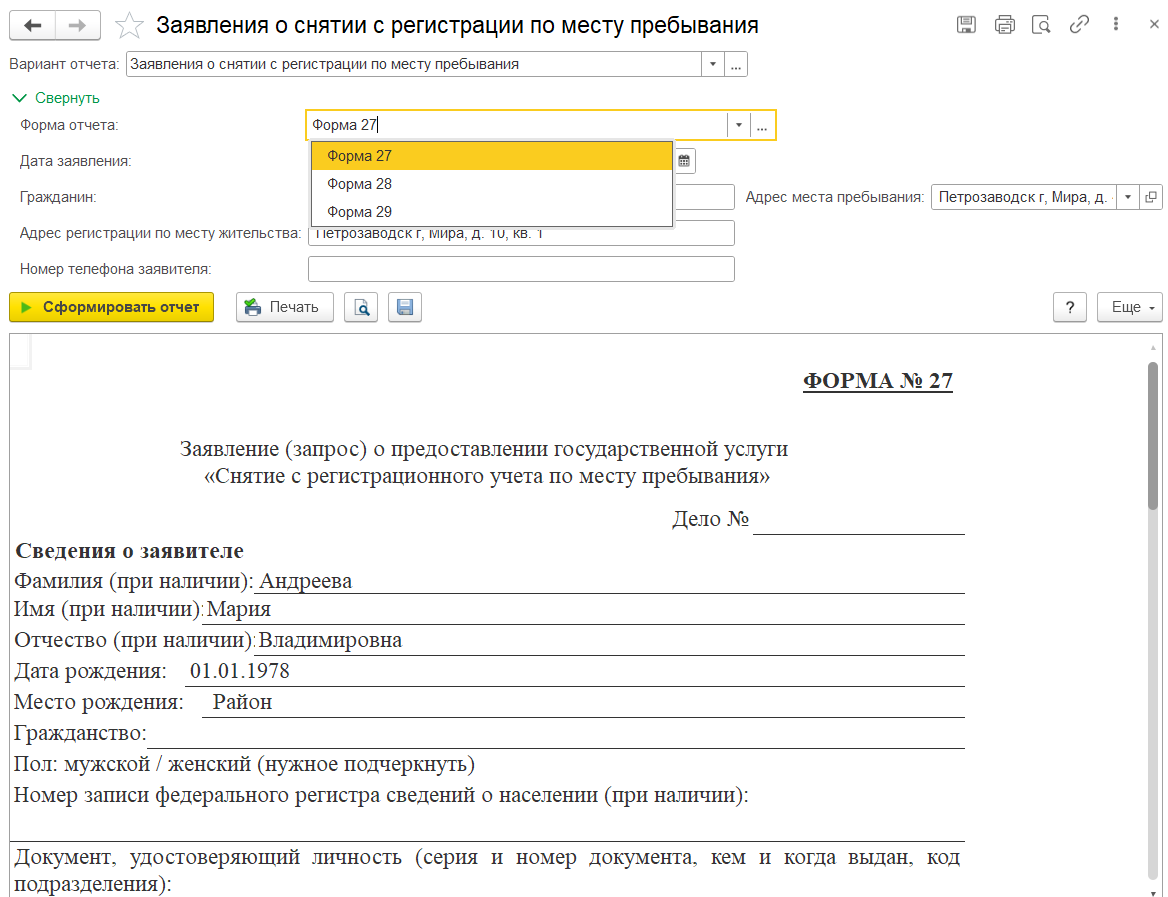Open calendar picker for Дата заявления
1168x897 pixels.
point(685,160)
